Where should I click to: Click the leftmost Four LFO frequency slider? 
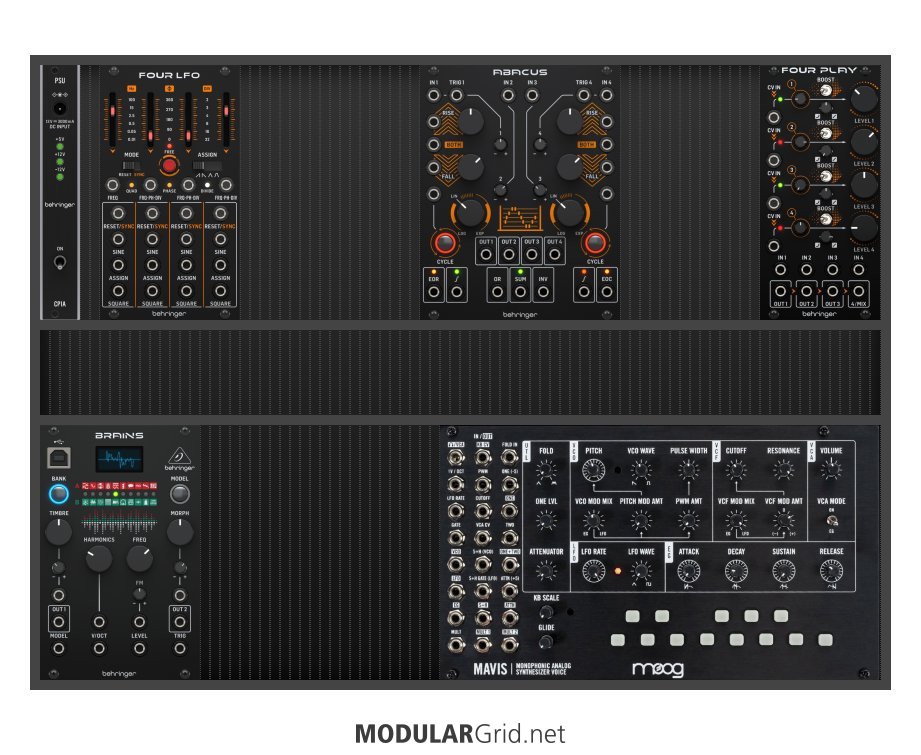pos(113,120)
